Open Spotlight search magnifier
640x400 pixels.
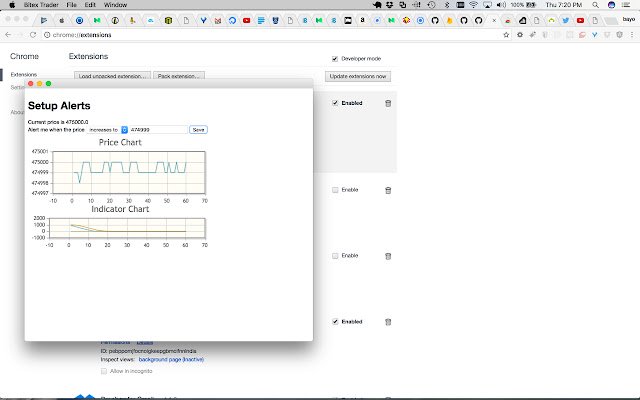pos(596,5)
